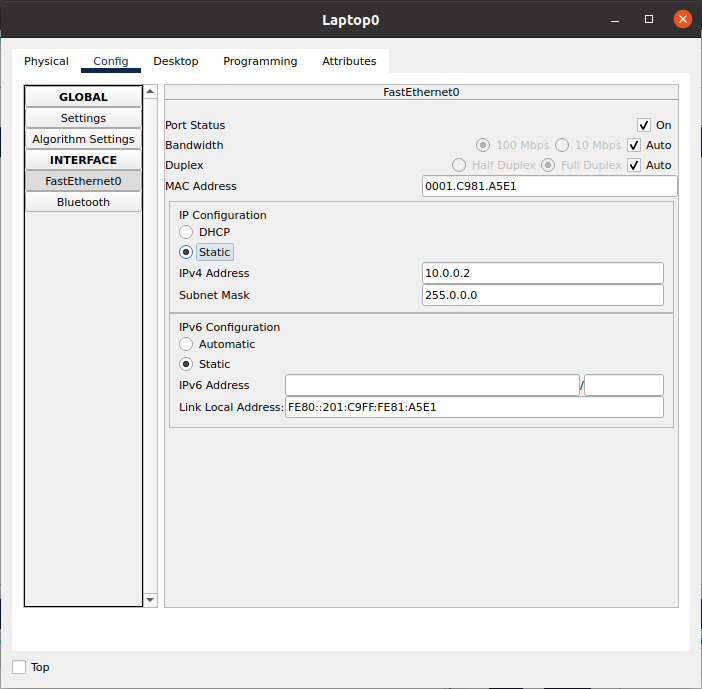702x689 pixels.
Task: Select DHCP for IP Configuration
Action: click(186, 232)
